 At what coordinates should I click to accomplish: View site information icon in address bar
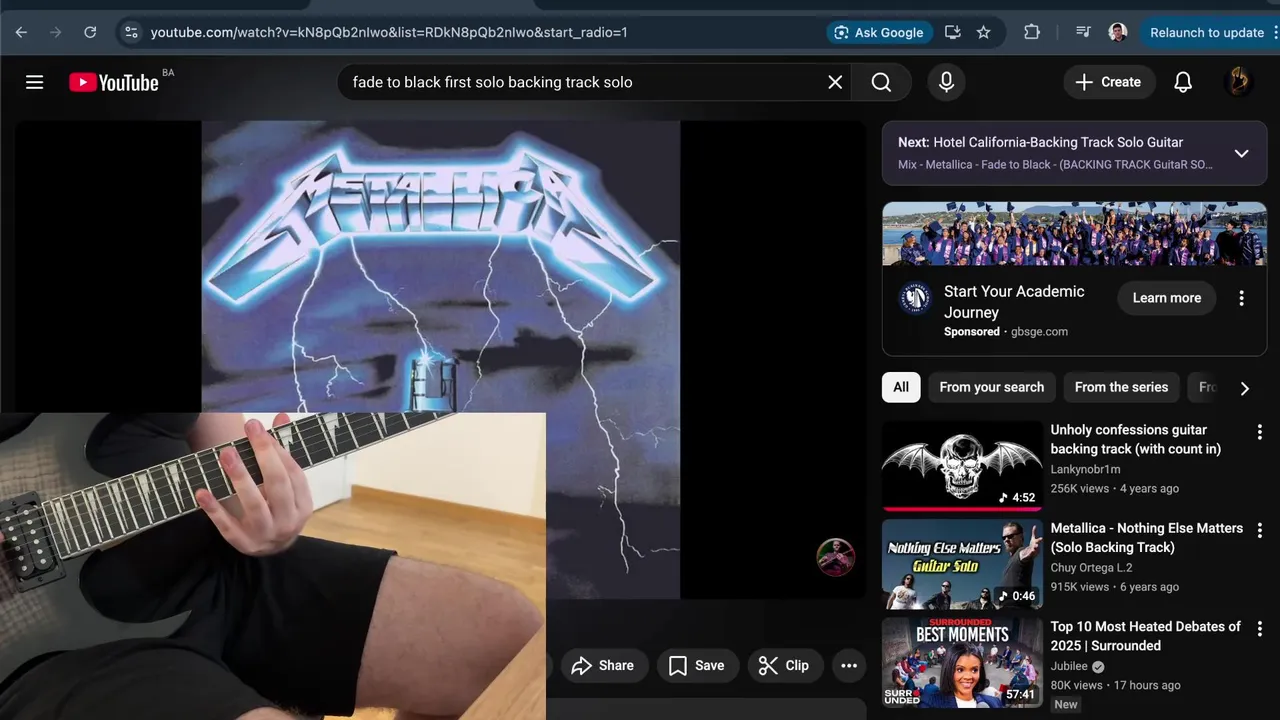coord(131,32)
